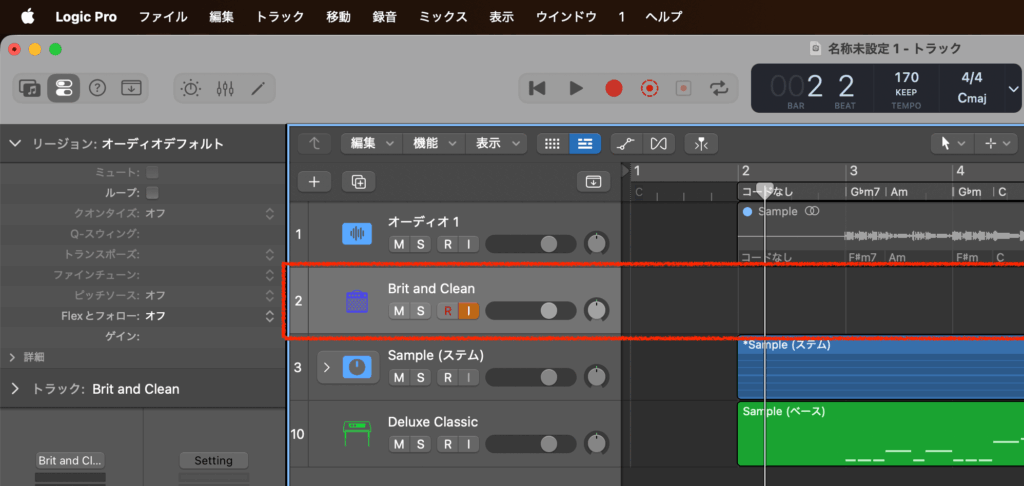Show grid view icon in tracks toolbar
This screenshot has height=486, width=1024.
point(552,144)
